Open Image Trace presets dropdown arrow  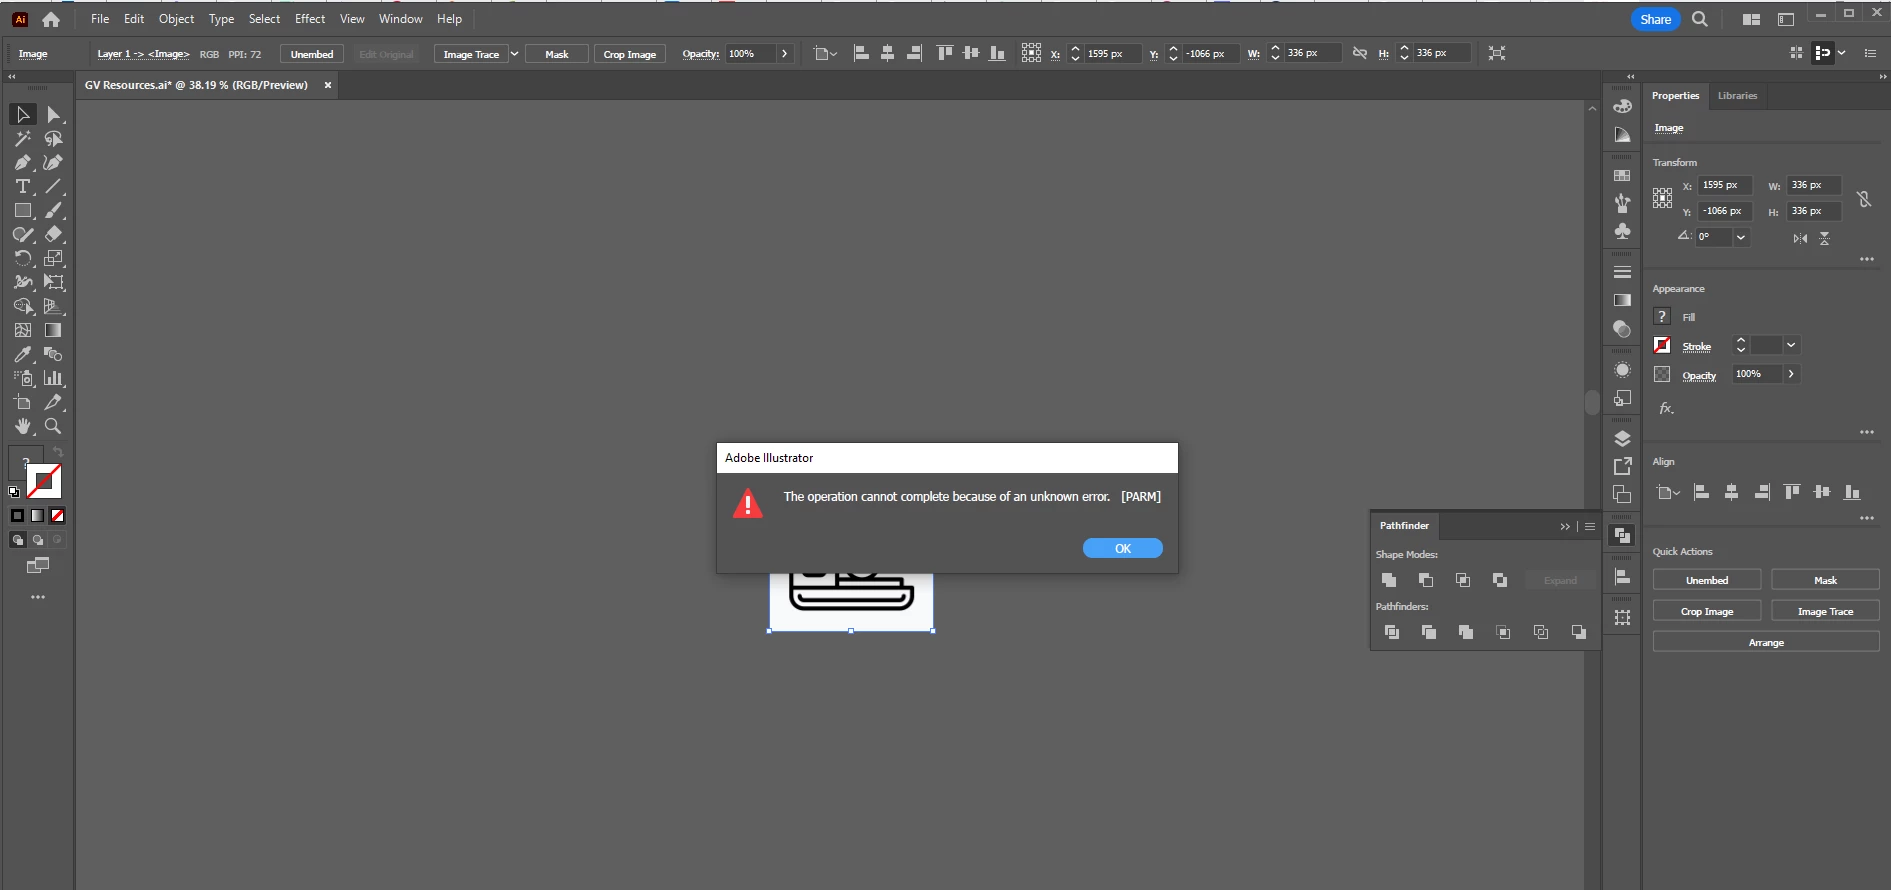(x=514, y=54)
